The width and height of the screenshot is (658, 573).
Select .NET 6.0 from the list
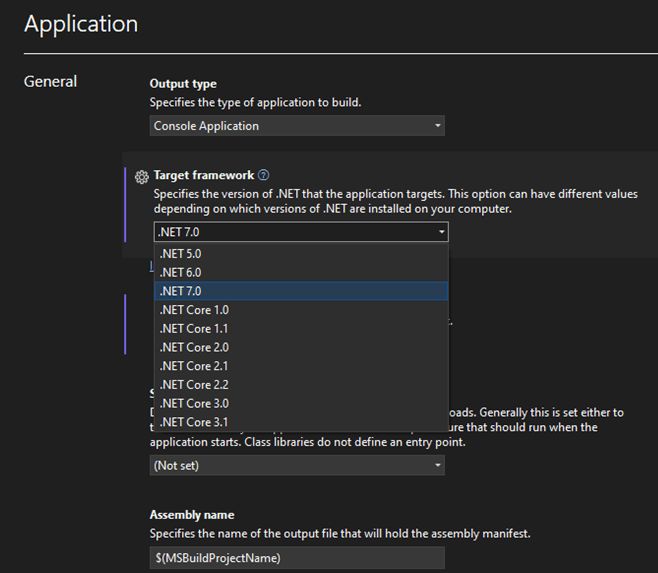[x=301, y=272]
